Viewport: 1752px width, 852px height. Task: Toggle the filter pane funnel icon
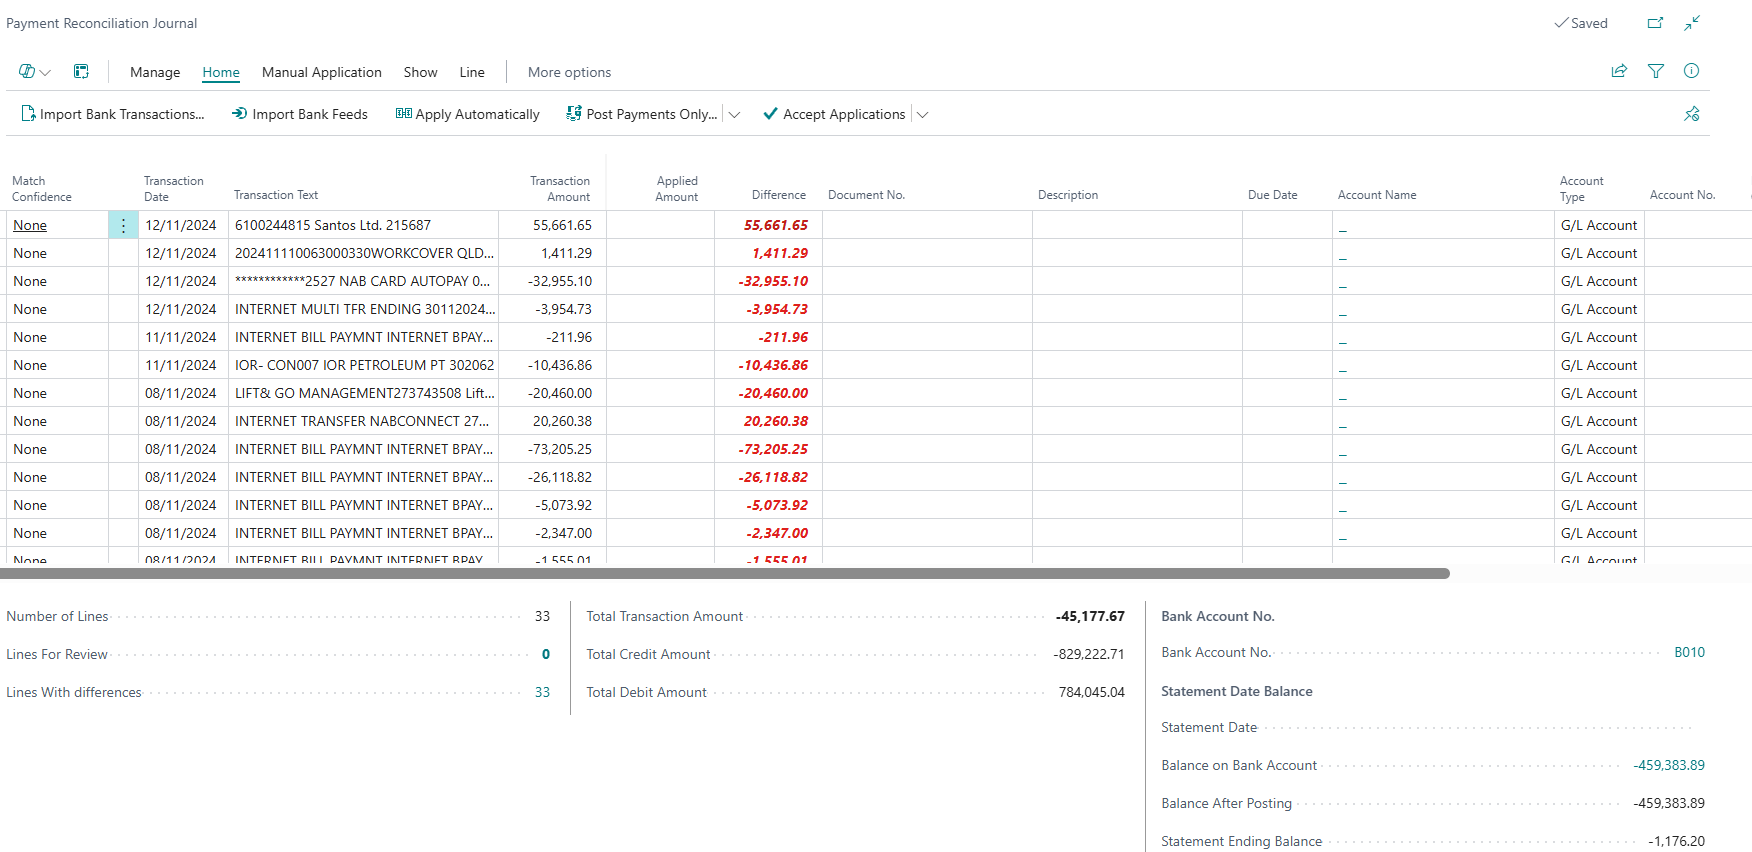click(x=1656, y=71)
